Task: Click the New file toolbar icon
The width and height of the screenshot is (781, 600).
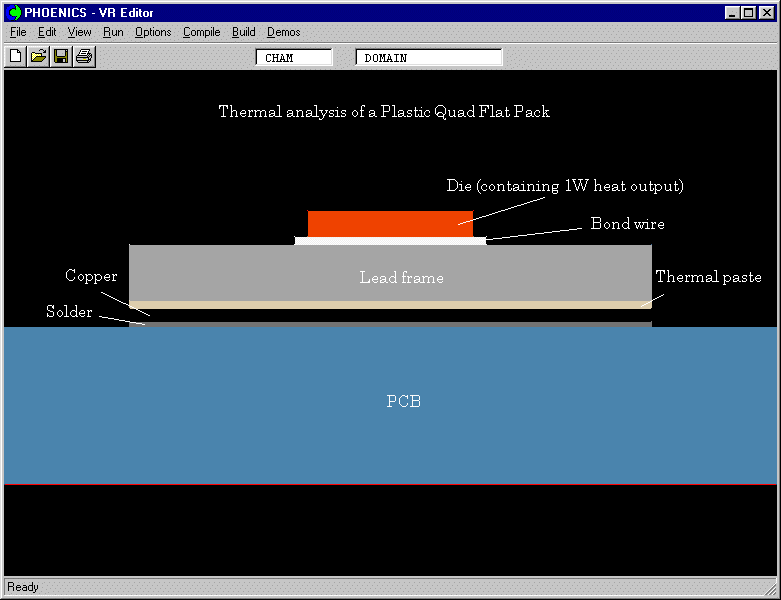Action: click(x=15, y=57)
